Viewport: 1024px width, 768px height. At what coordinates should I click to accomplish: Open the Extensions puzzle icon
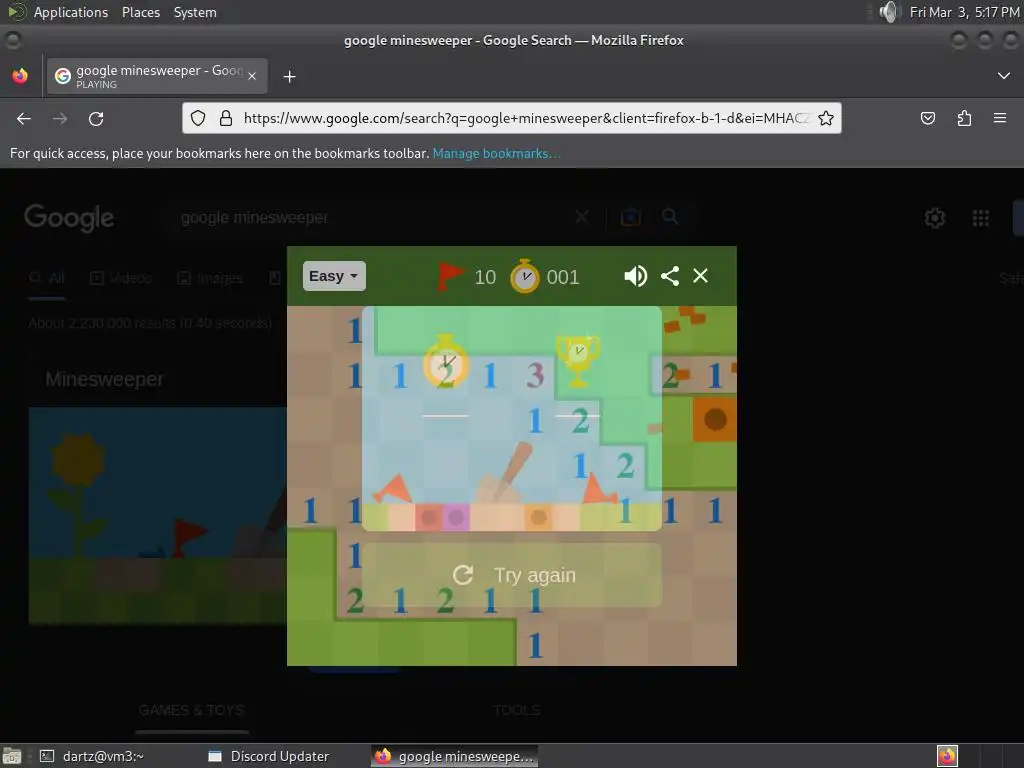point(964,118)
